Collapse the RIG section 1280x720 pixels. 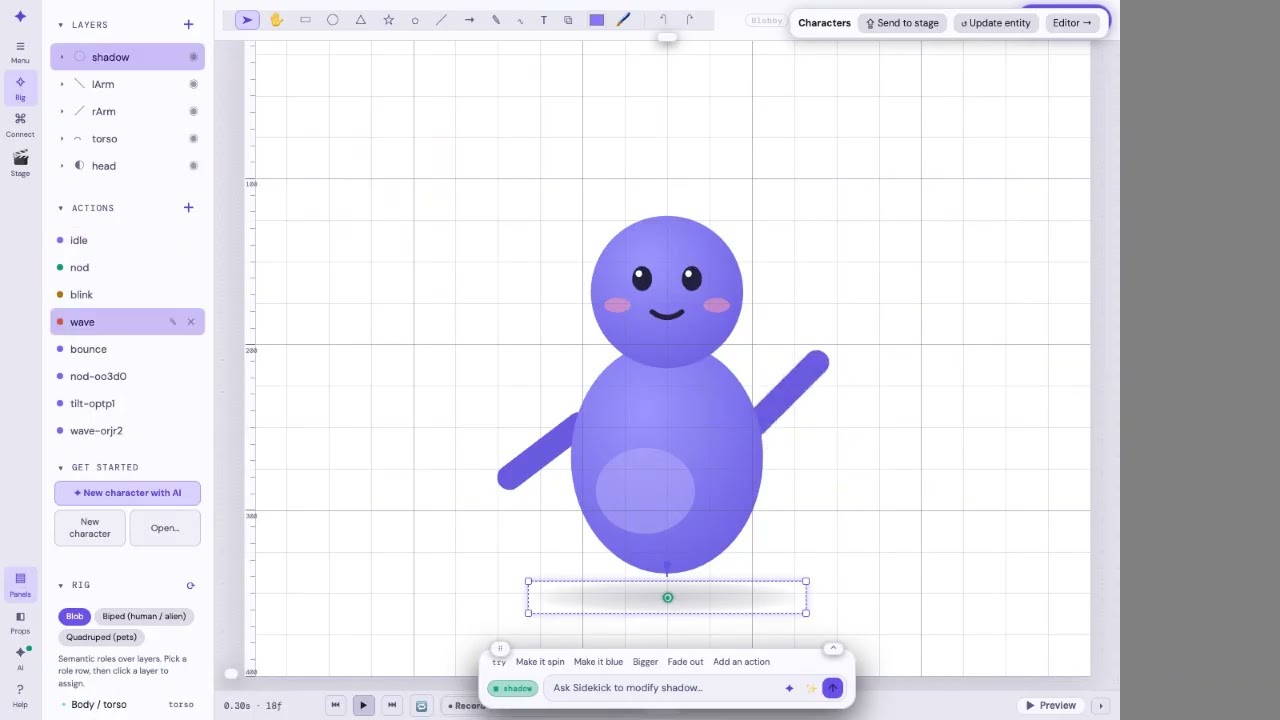61,585
